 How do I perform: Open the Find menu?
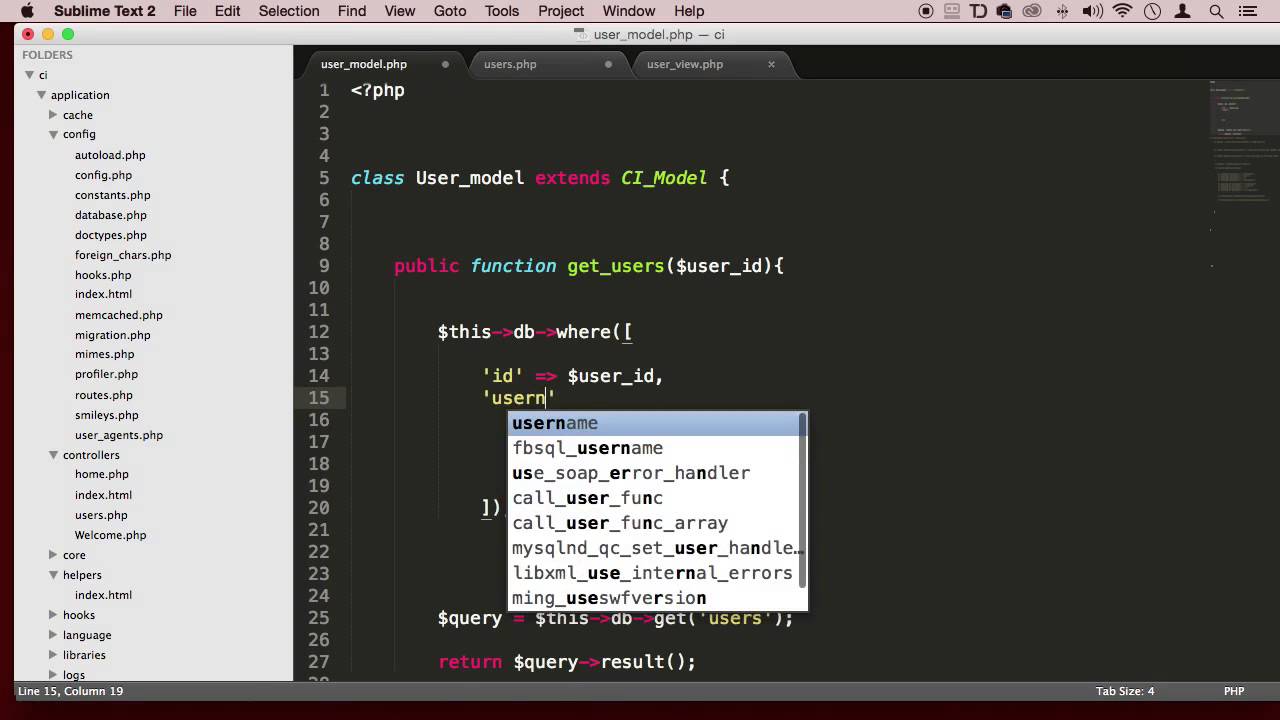[x=351, y=11]
